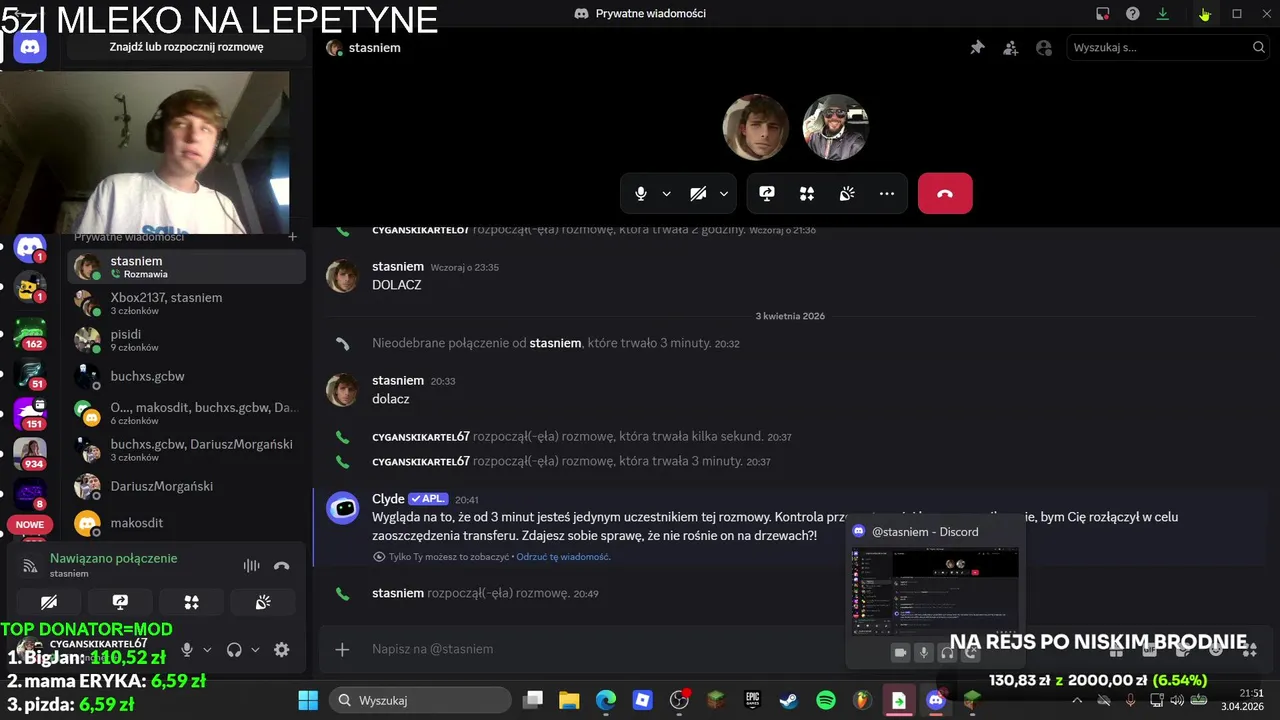Open pinned messages in stasniem chat
Viewport: 1280px width, 720px height.
coord(977,47)
